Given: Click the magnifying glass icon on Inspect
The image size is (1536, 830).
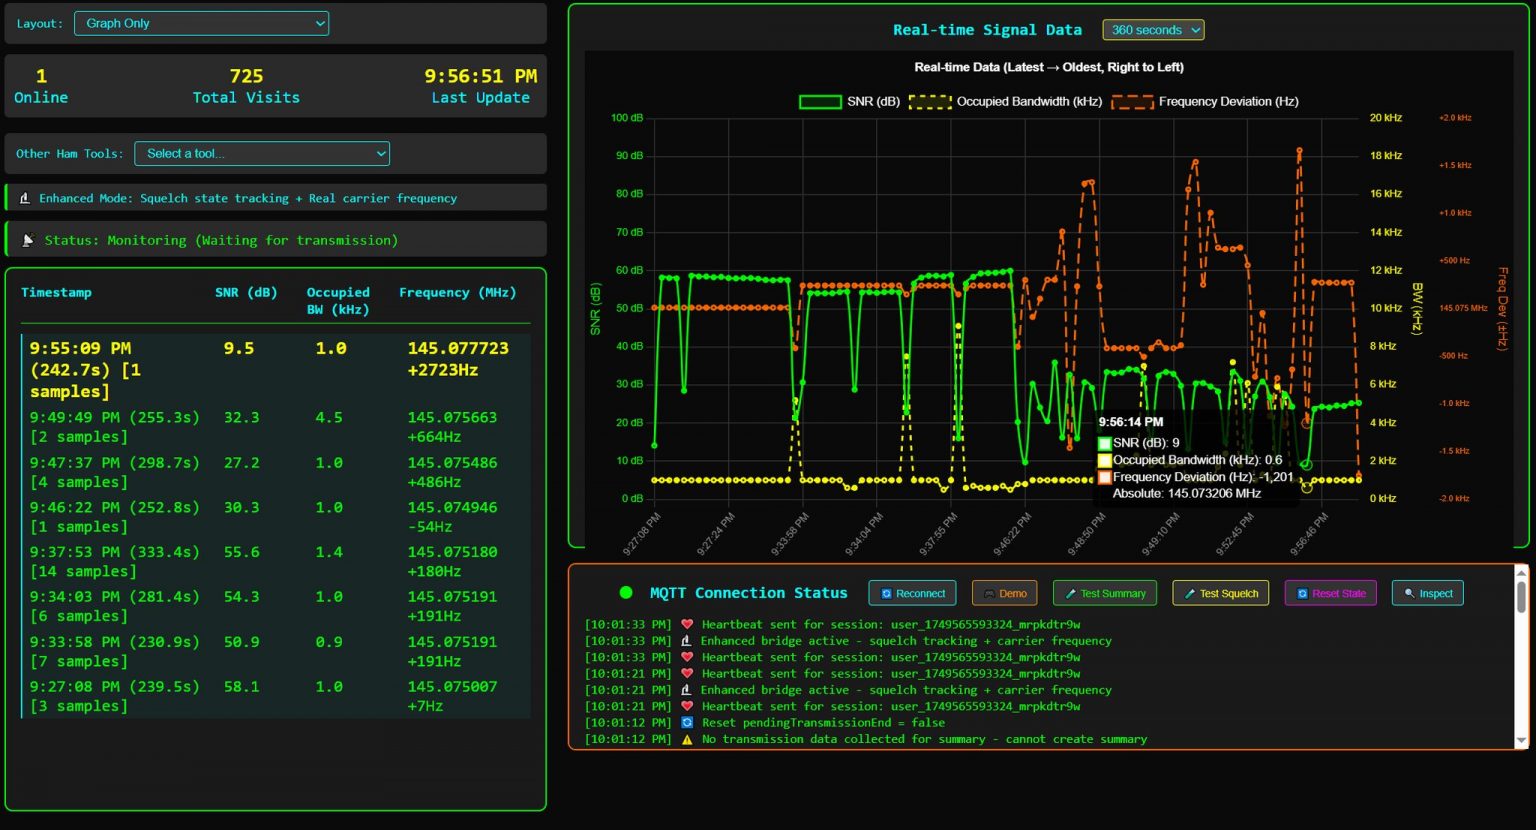Looking at the screenshot, I should click(1409, 592).
